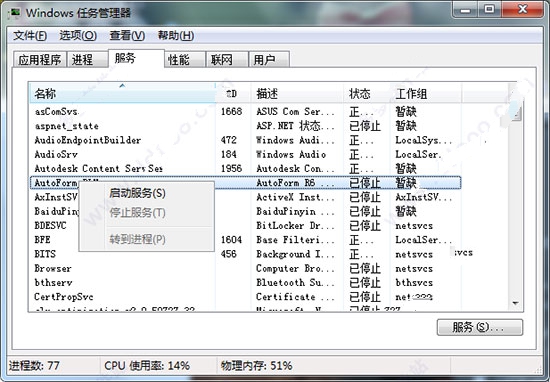Click the Computer Bro... description cell
Screen dimensions: 550x382
[x=295, y=268]
